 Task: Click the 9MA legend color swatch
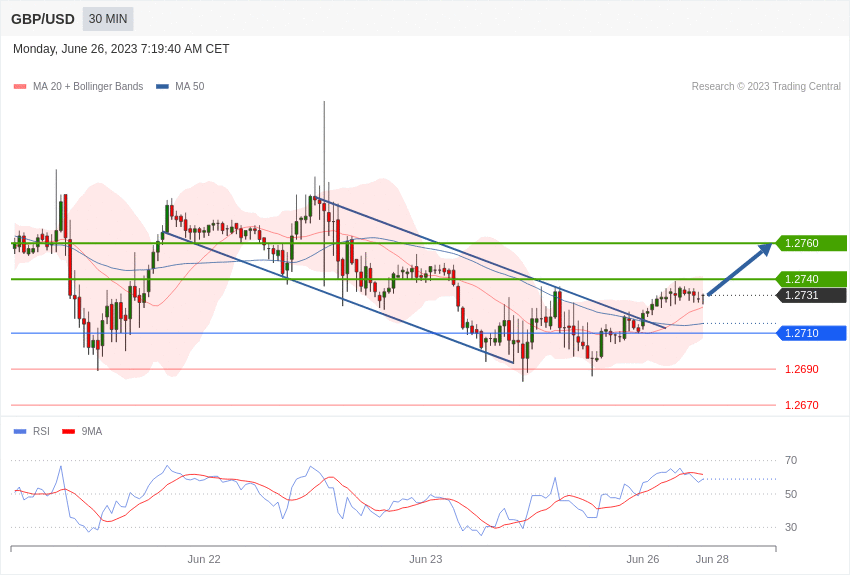(68, 432)
